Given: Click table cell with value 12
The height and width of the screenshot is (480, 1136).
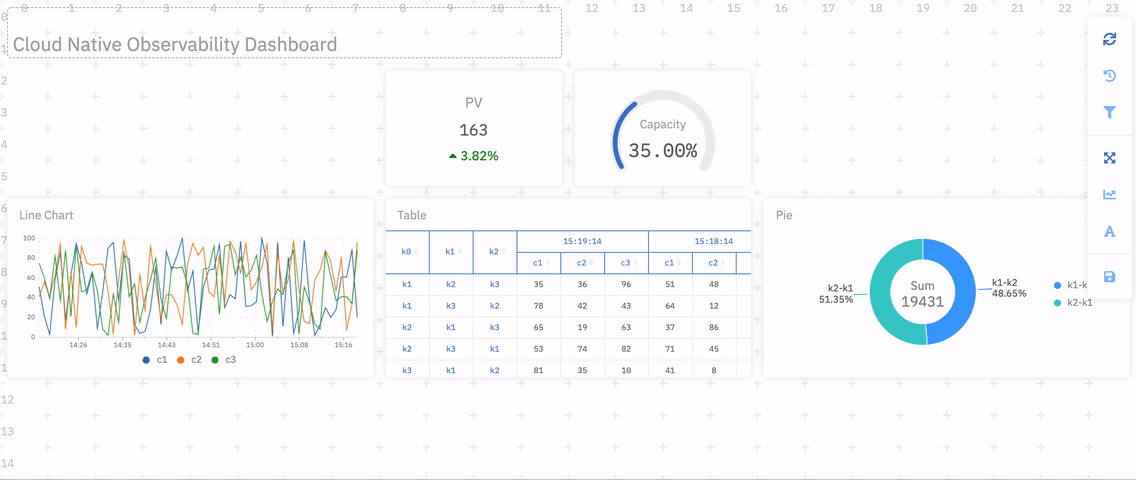Looking at the screenshot, I should (x=714, y=306).
